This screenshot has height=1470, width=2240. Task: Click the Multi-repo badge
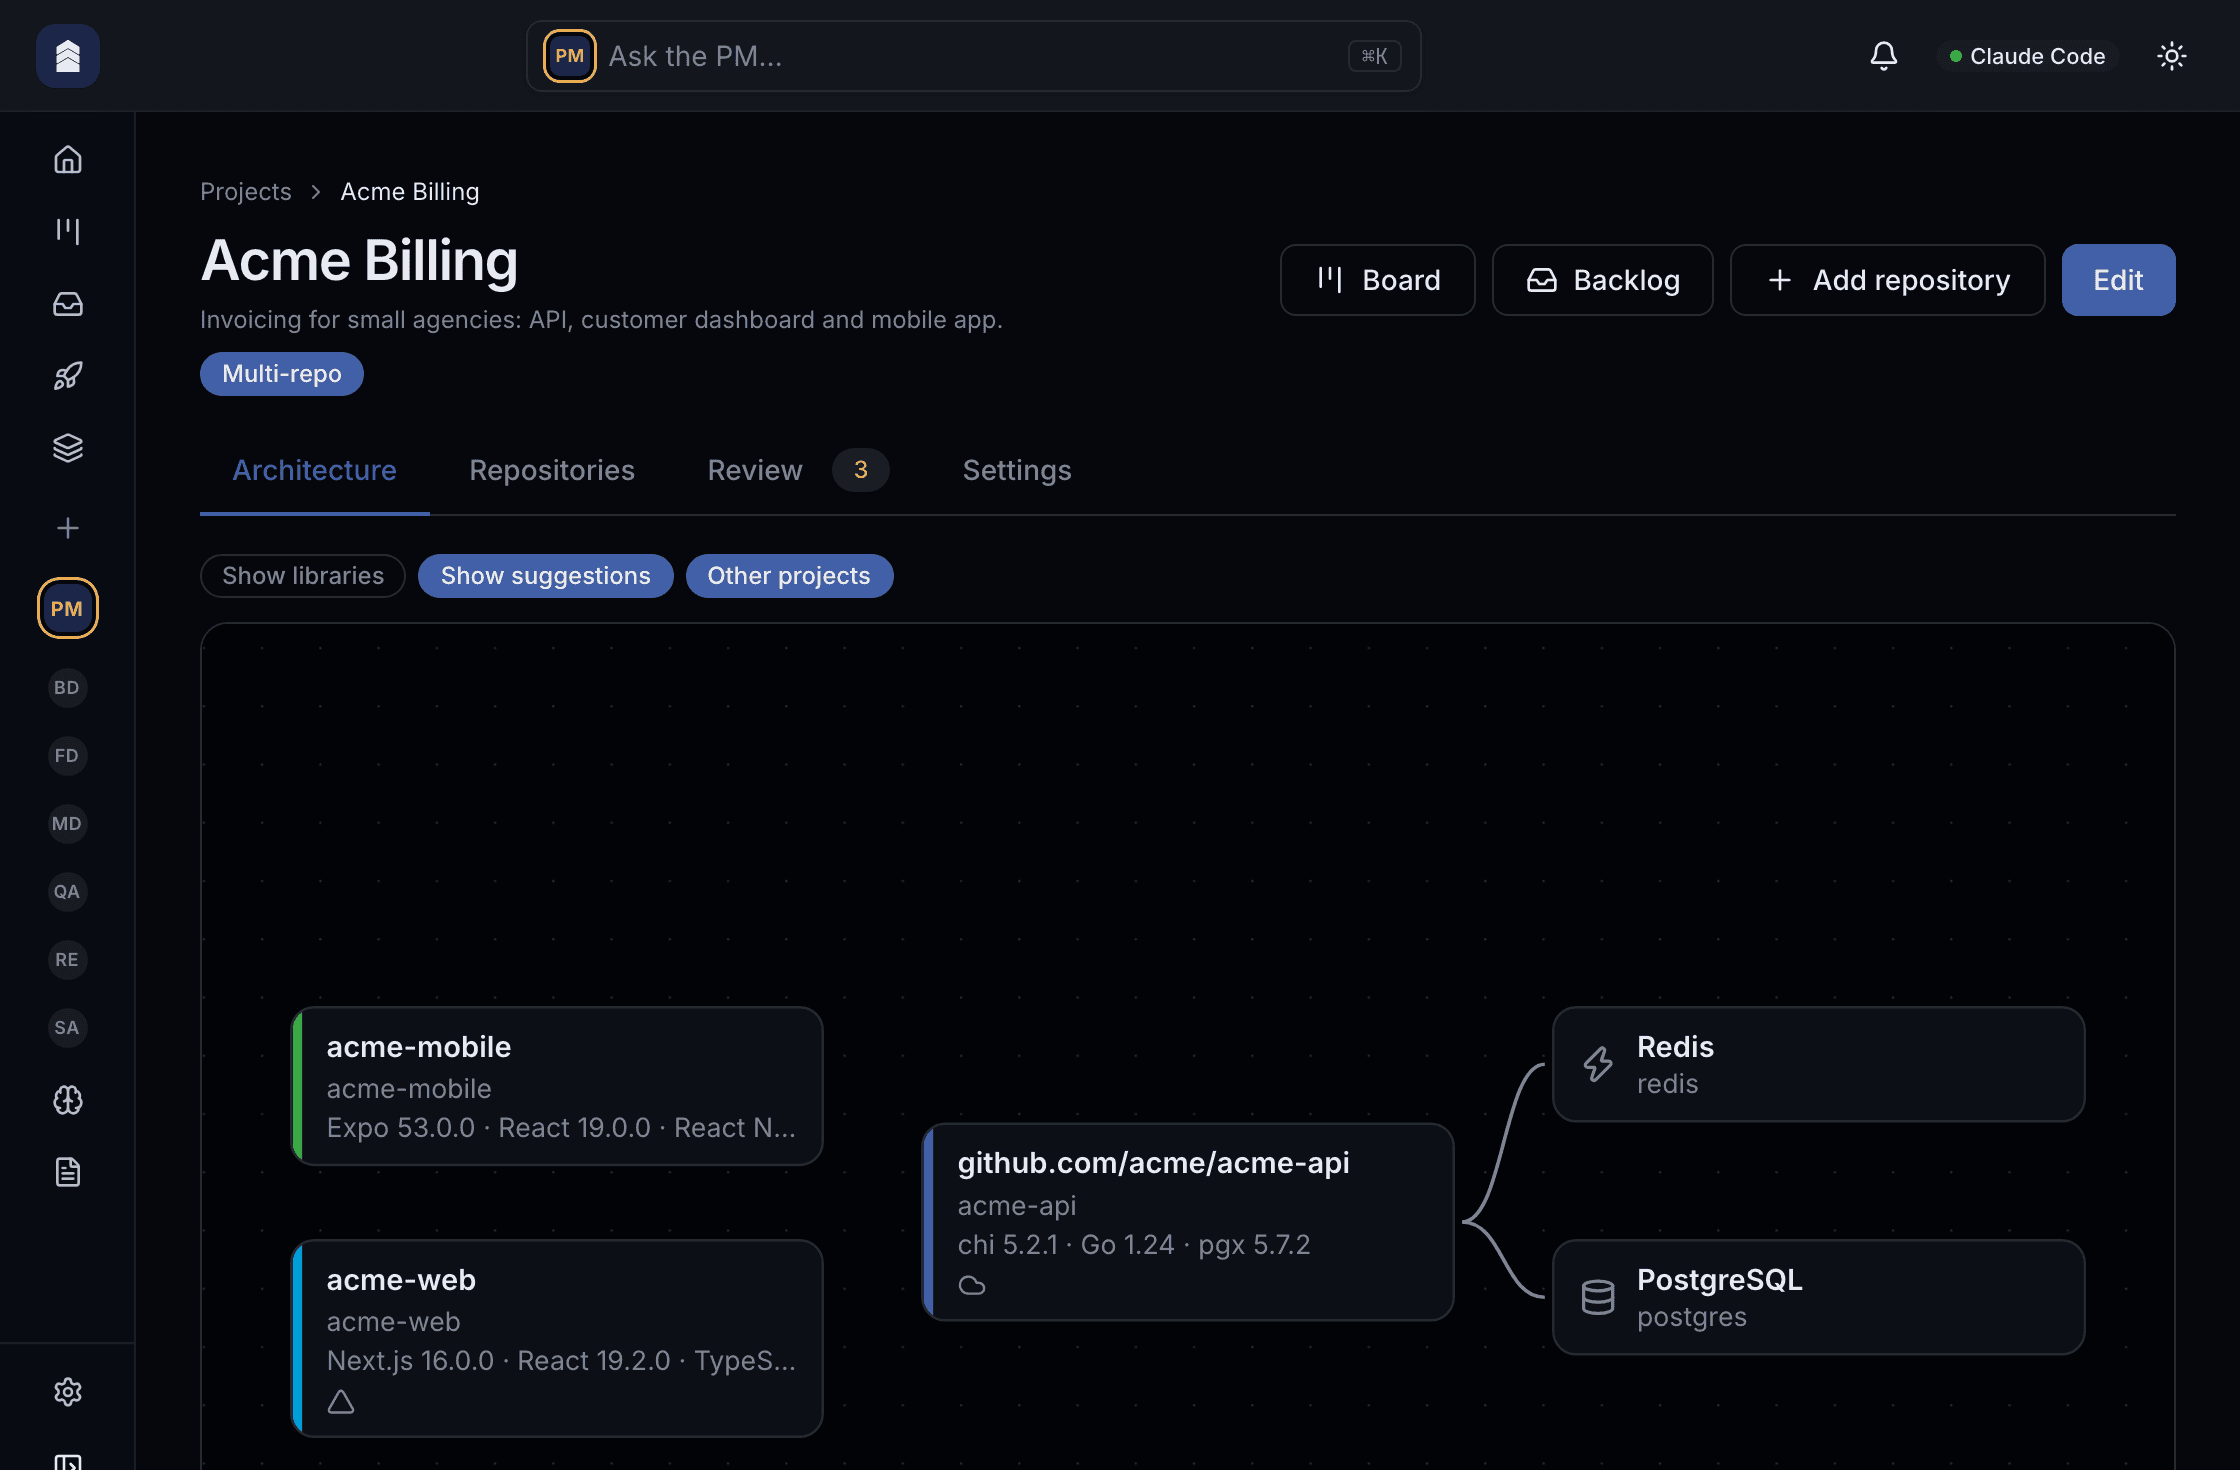click(282, 374)
